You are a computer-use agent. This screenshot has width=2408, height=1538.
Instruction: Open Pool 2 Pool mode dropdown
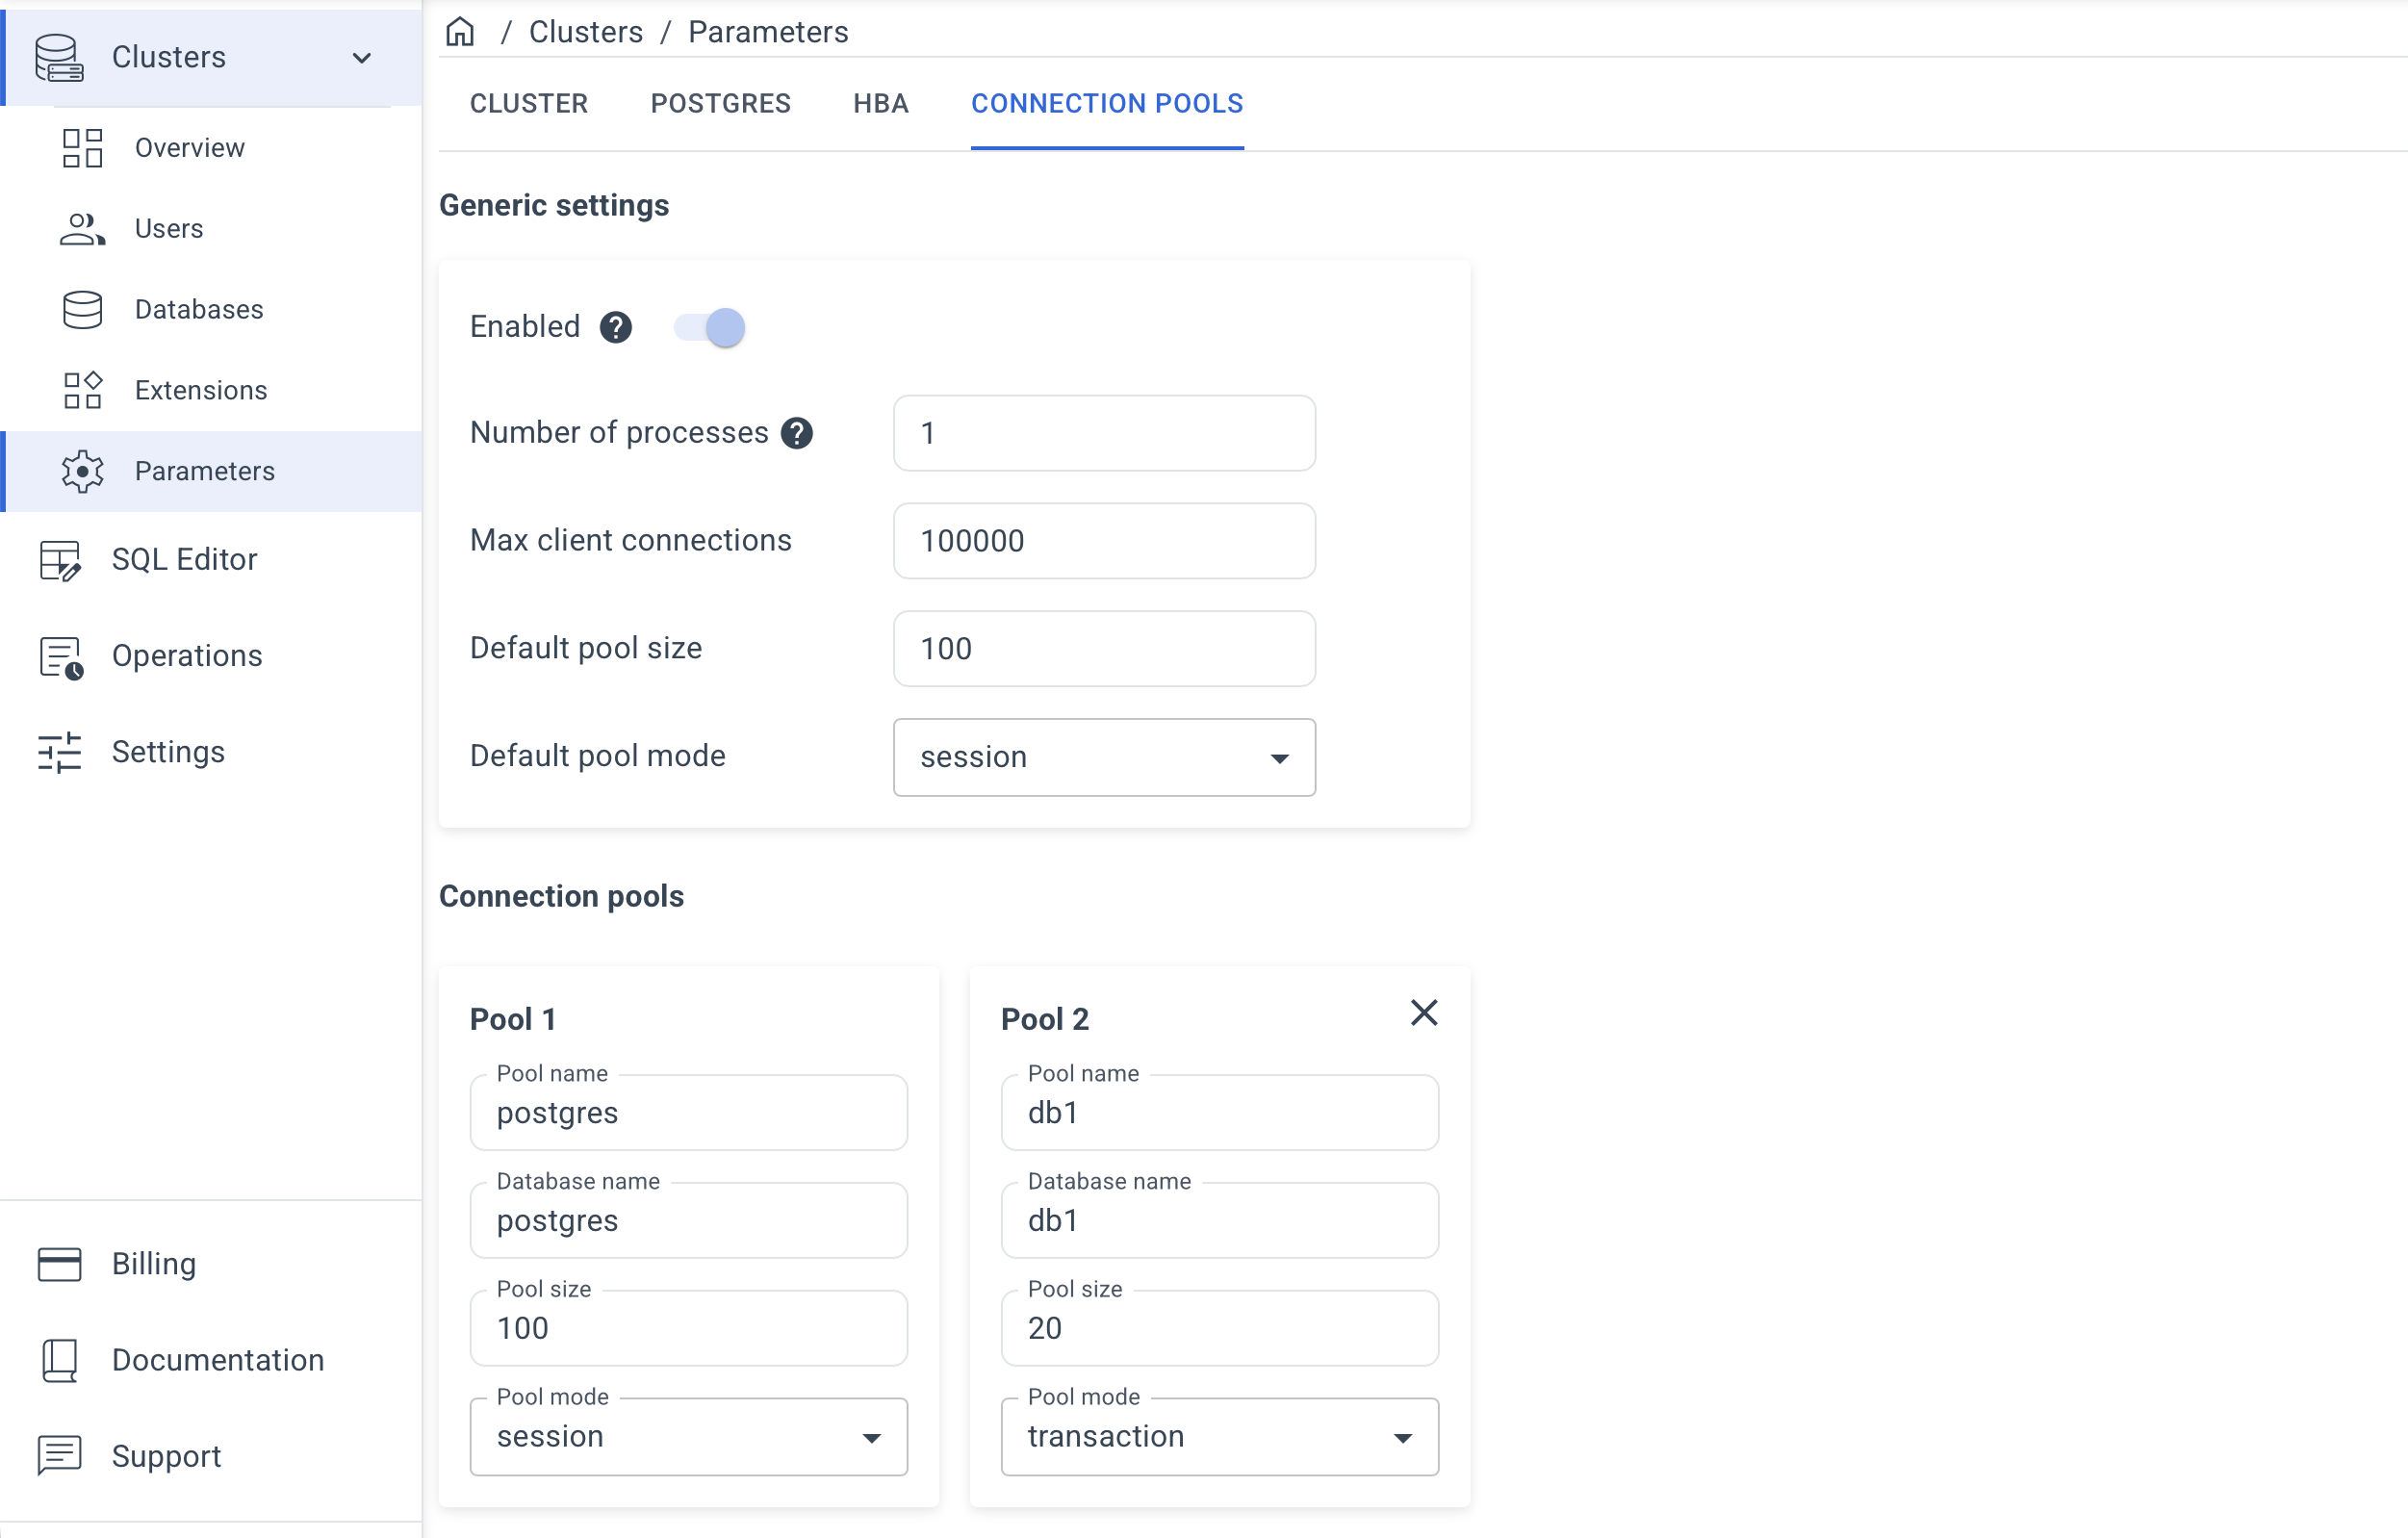(x=1220, y=1436)
